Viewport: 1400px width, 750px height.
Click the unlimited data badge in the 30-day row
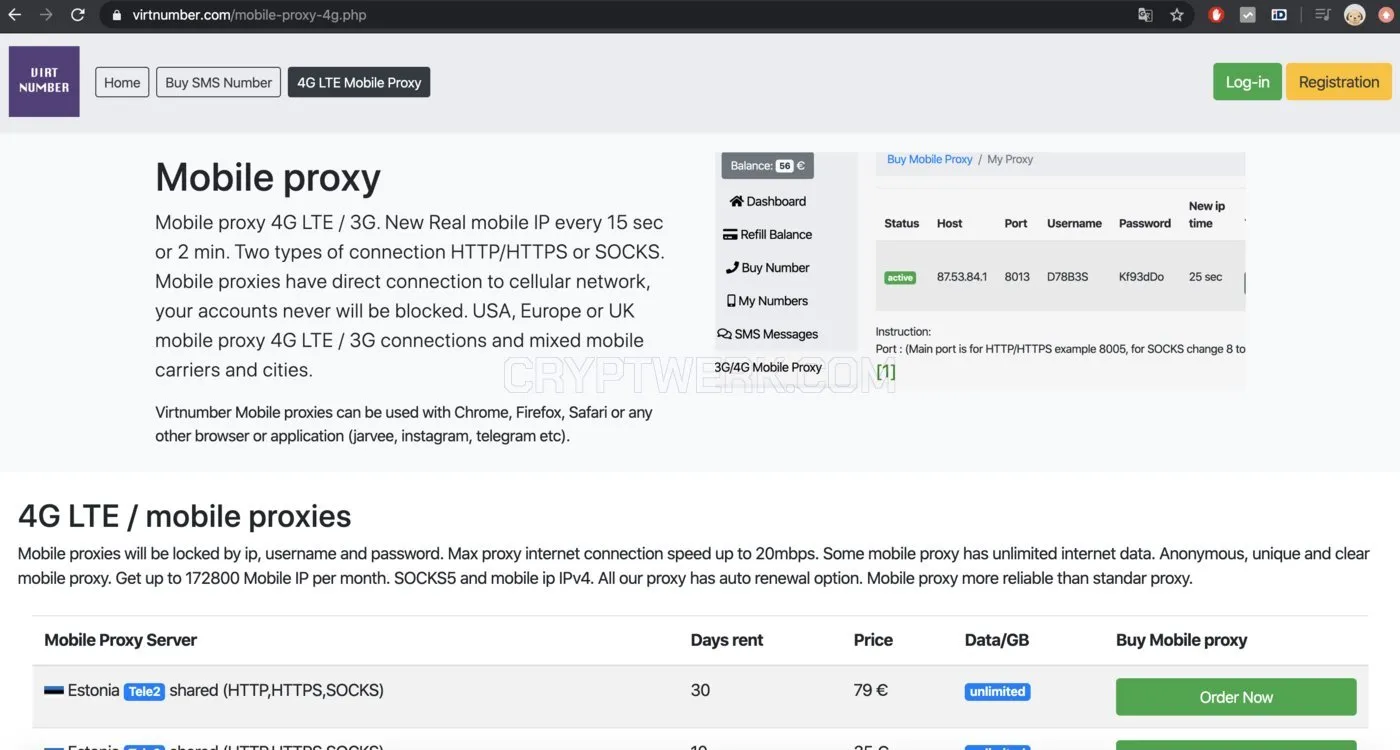(x=997, y=691)
